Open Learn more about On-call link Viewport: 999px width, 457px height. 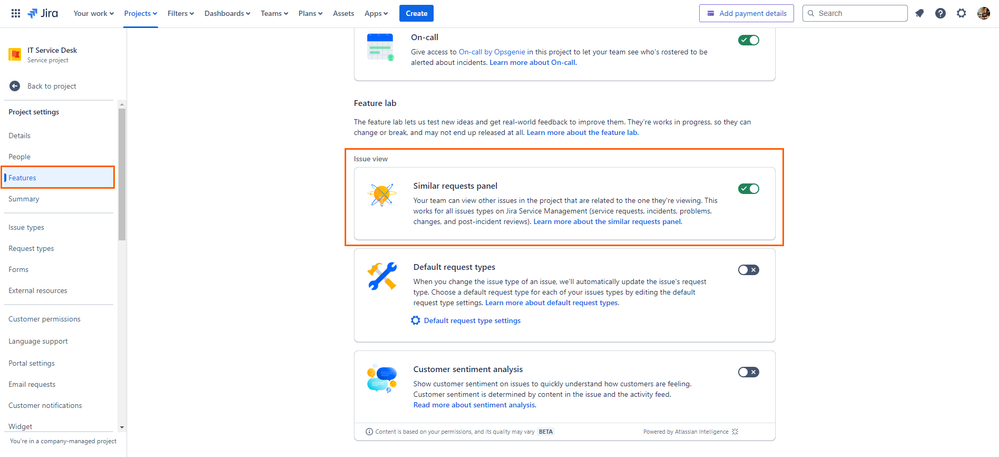pyautogui.click(x=533, y=62)
